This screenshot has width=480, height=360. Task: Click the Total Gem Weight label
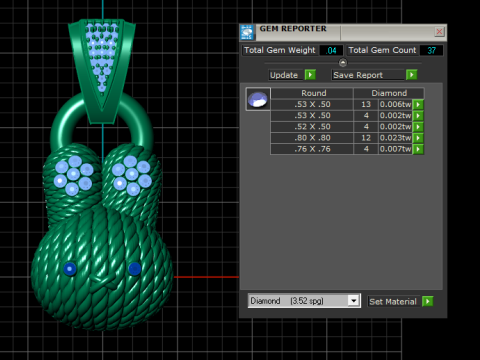pos(279,50)
